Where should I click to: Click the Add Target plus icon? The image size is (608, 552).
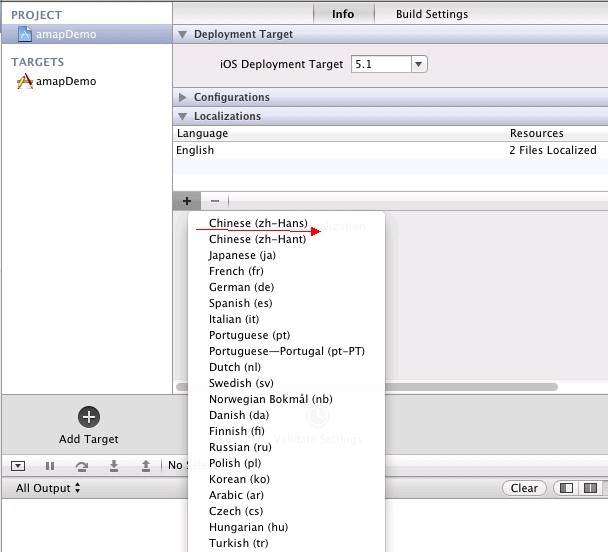click(89, 417)
